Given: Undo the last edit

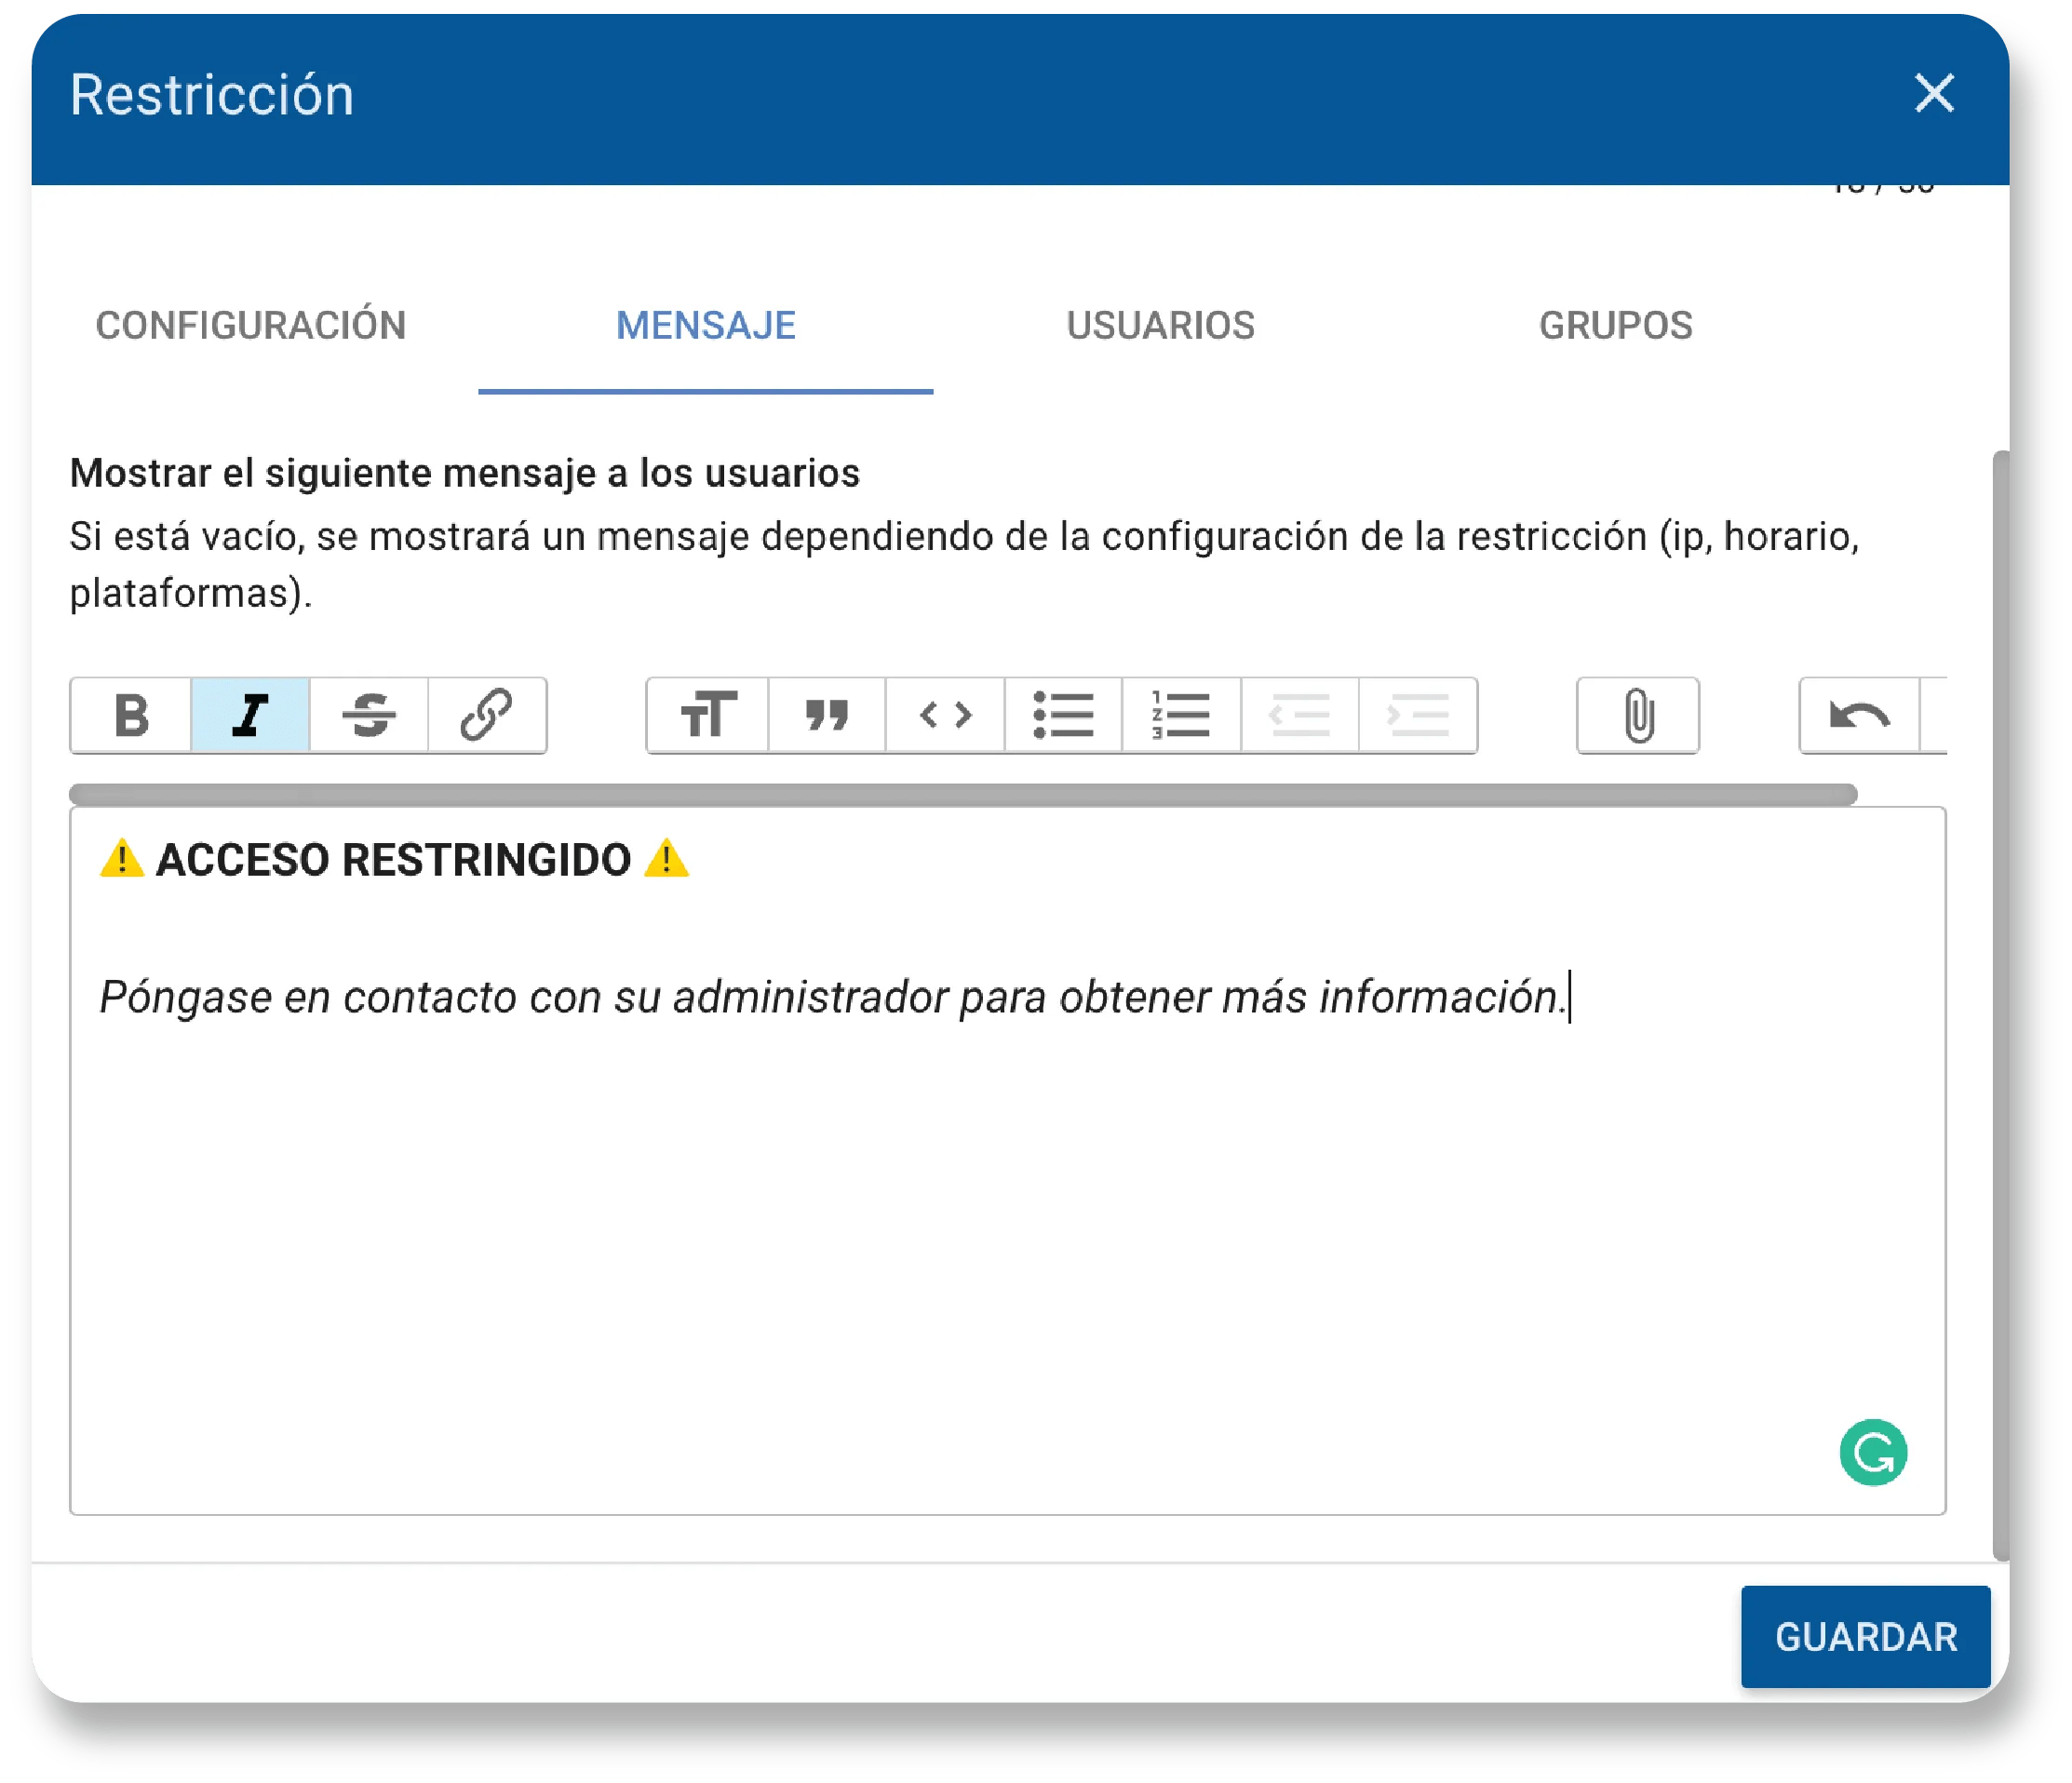Looking at the screenshot, I should tap(1859, 715).
